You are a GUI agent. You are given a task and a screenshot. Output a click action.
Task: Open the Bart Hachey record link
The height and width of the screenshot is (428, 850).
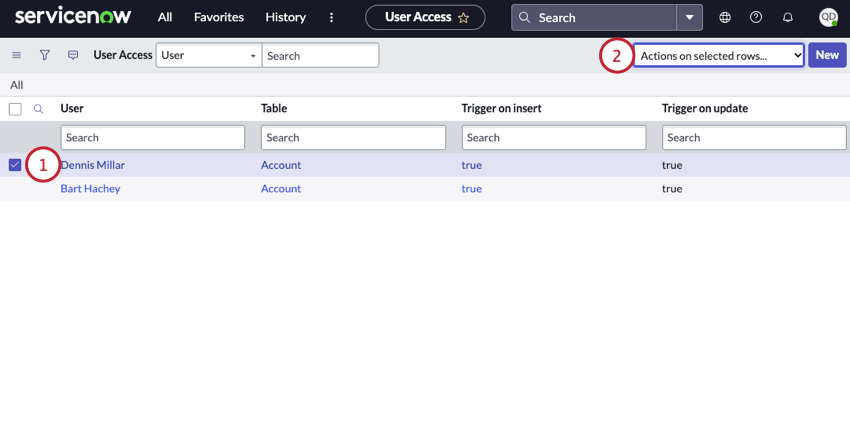[90, 188]
